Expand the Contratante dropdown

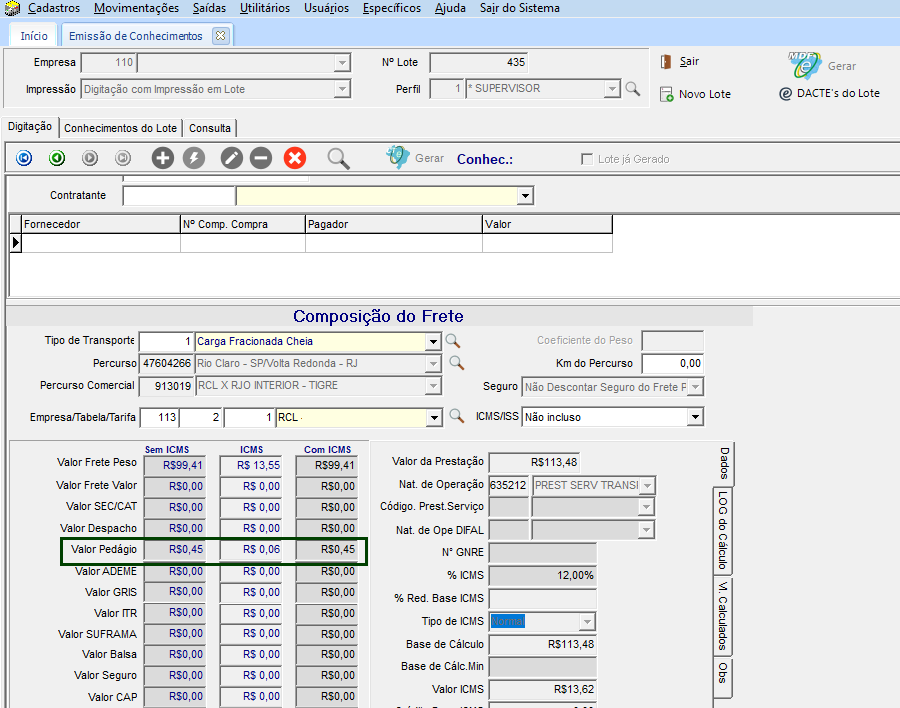coord(525,196)
